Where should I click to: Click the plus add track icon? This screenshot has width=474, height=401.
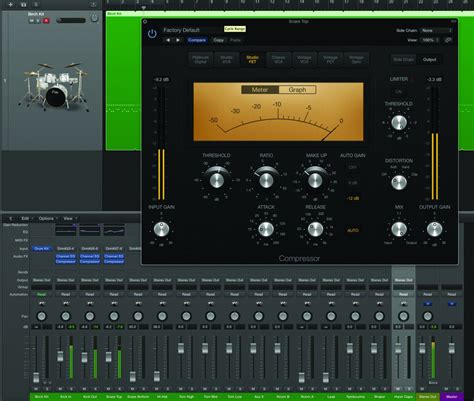click(11, 4)
